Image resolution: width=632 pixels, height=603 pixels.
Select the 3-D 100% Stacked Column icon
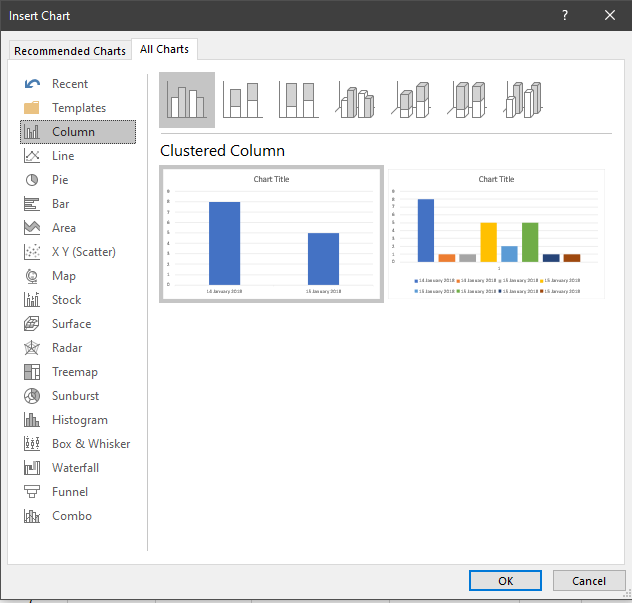[467, 100]
